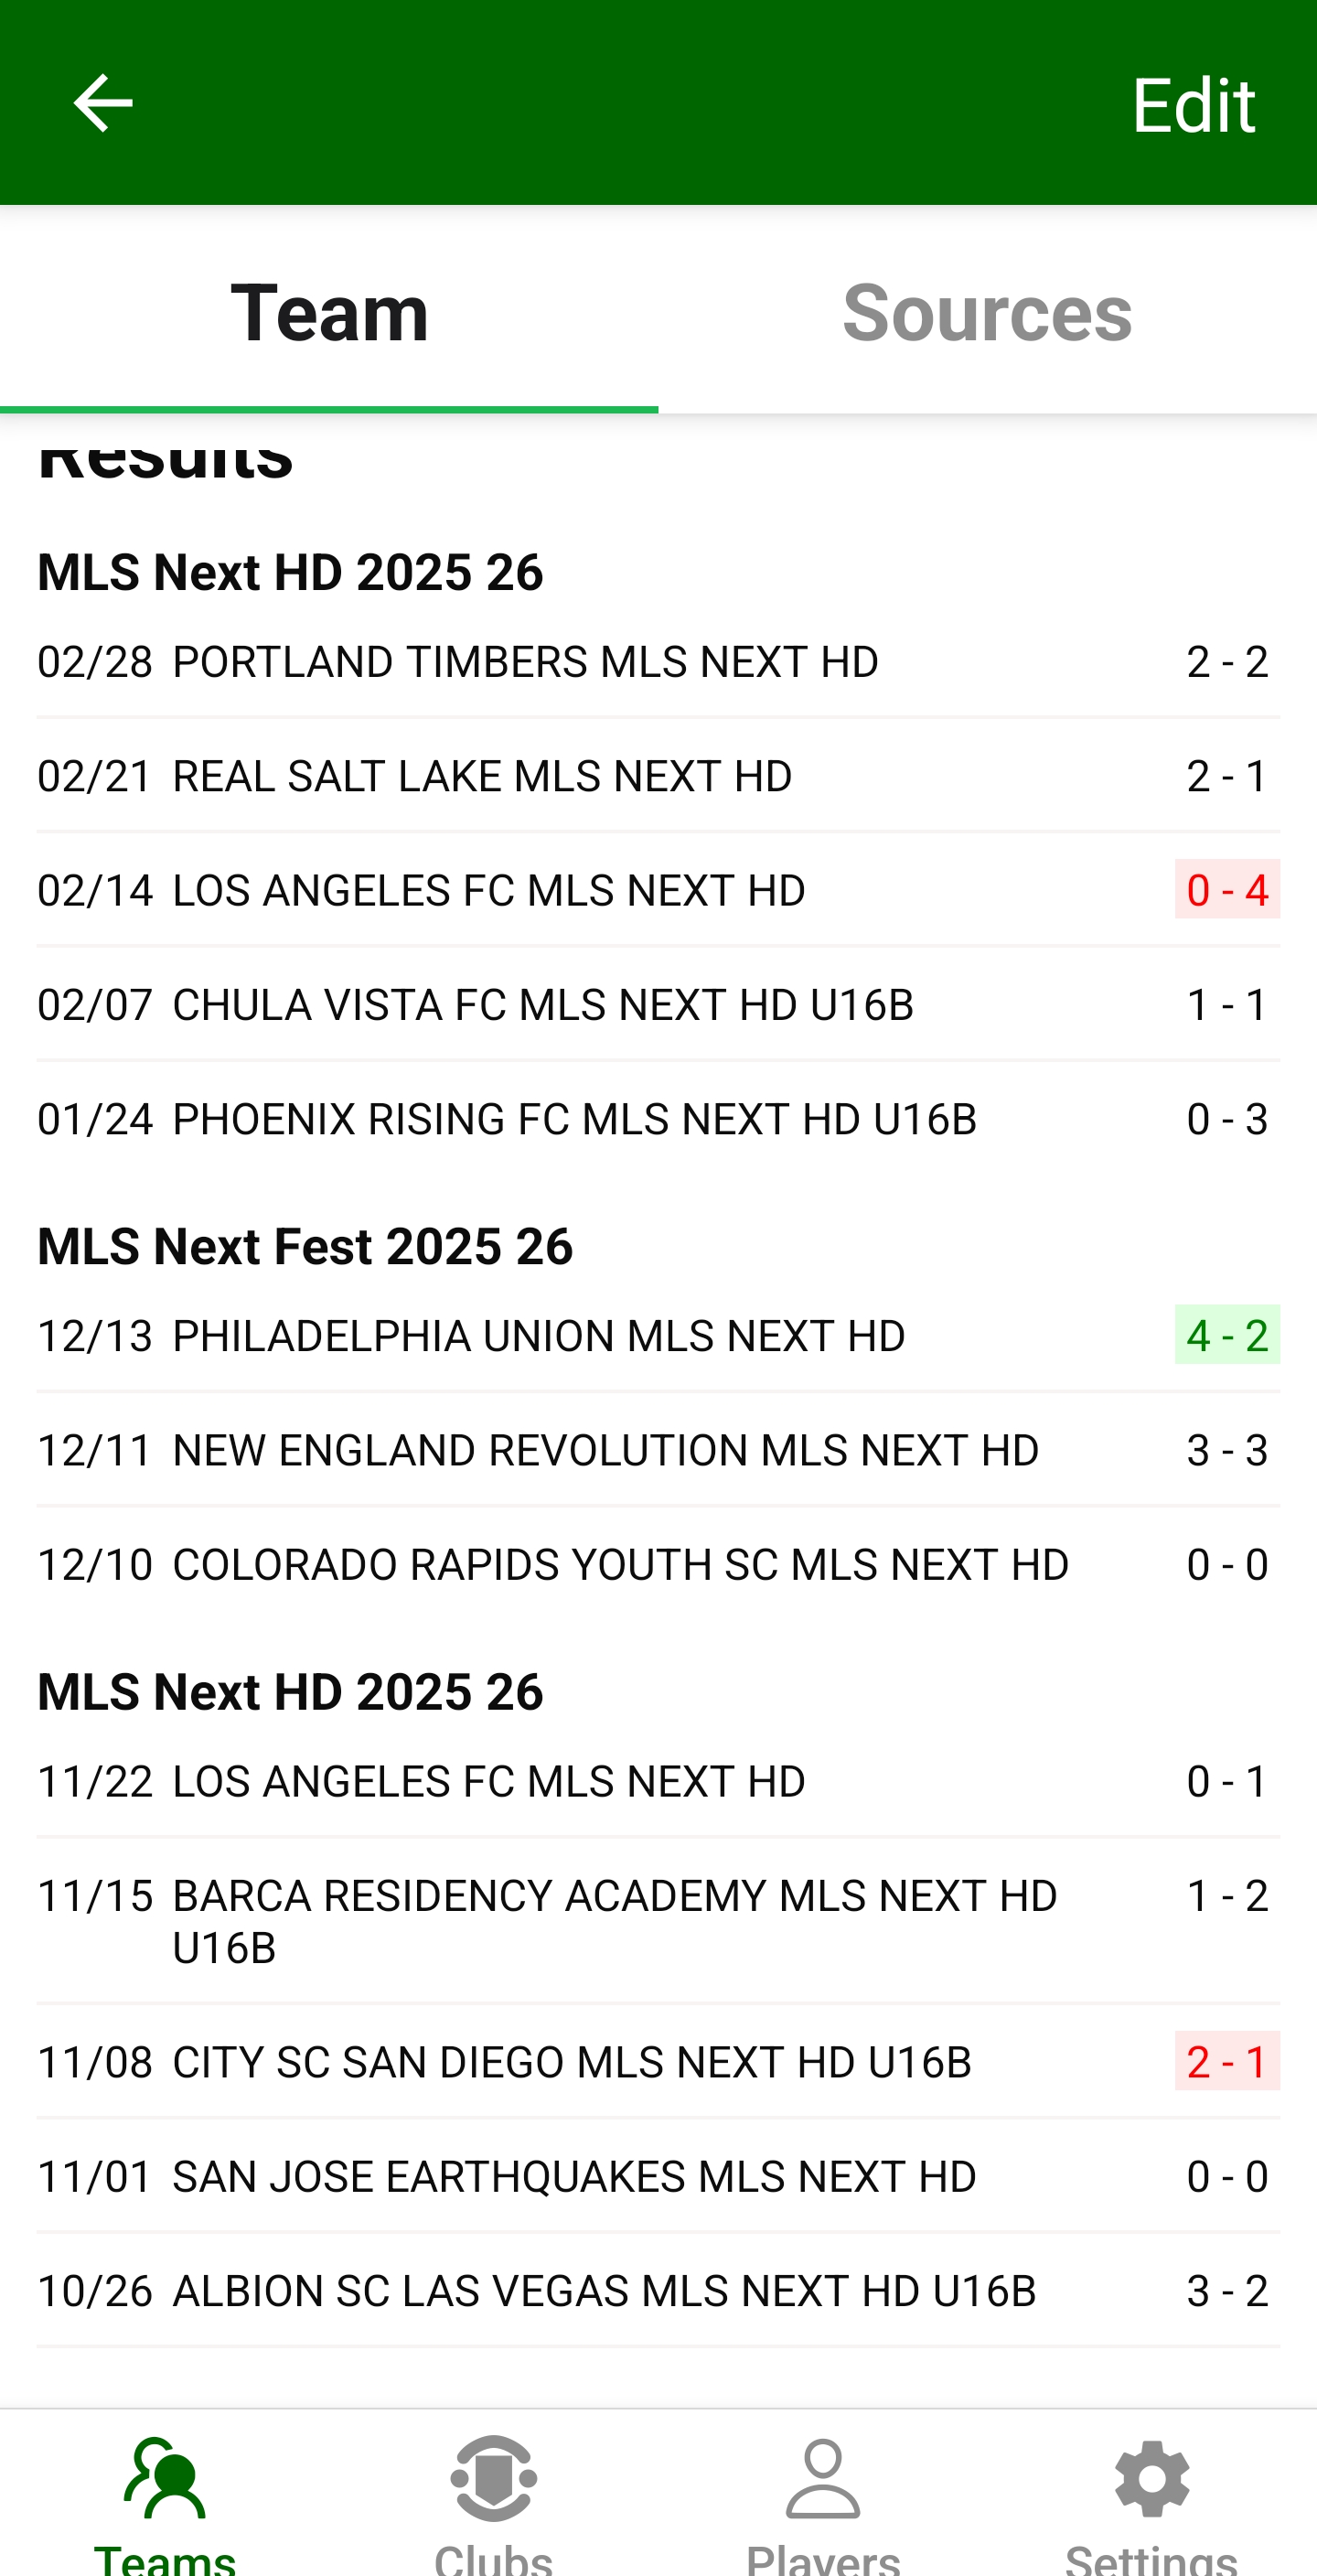This screenshot has width=1317, height=2576.
Task: Open the Portland Timbers 02/28 match
Action: tap(526, 662)
